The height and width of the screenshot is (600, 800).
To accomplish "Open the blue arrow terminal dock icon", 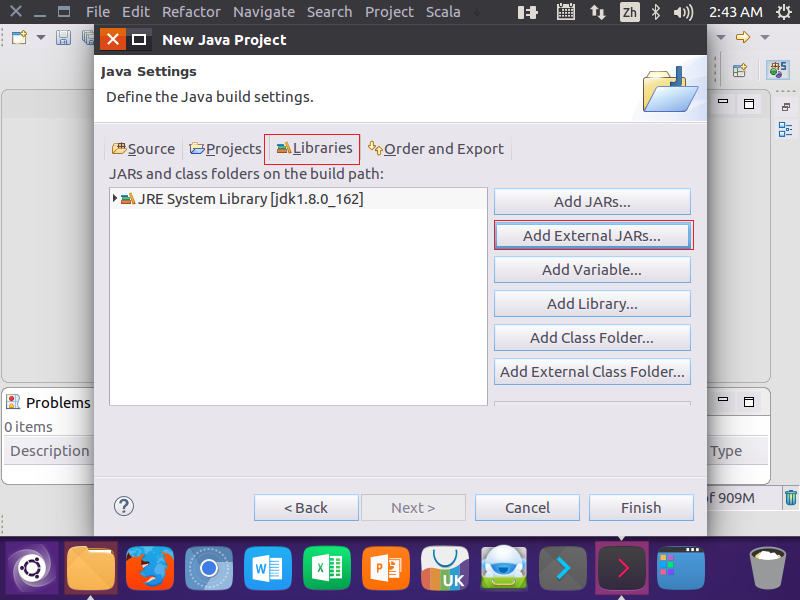I will (563, 568).
